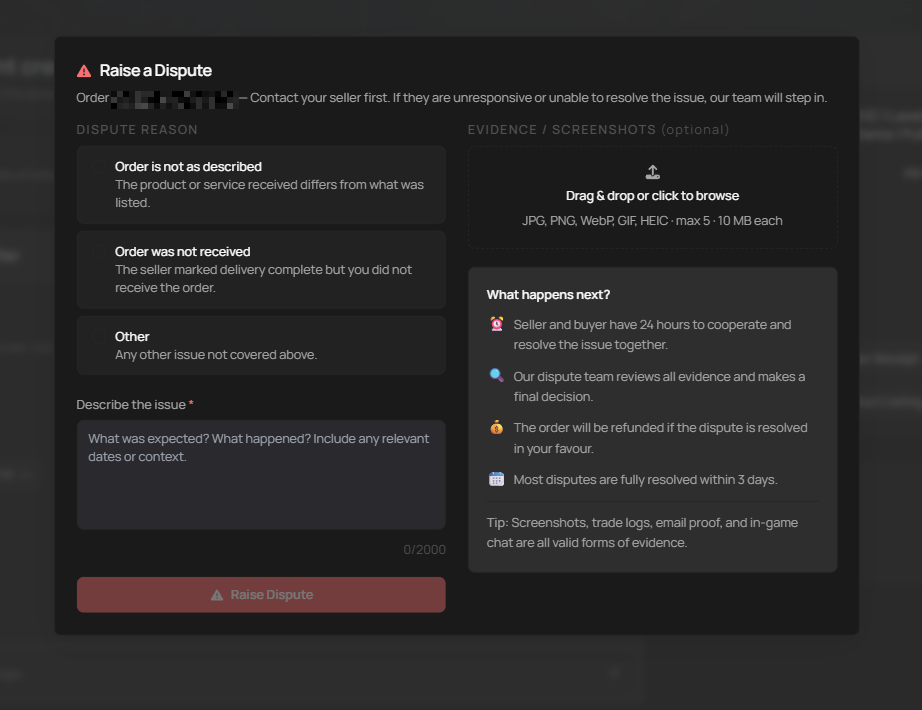
Task: Click the 0/2000 character counter
Action: (x=424, y=550)
